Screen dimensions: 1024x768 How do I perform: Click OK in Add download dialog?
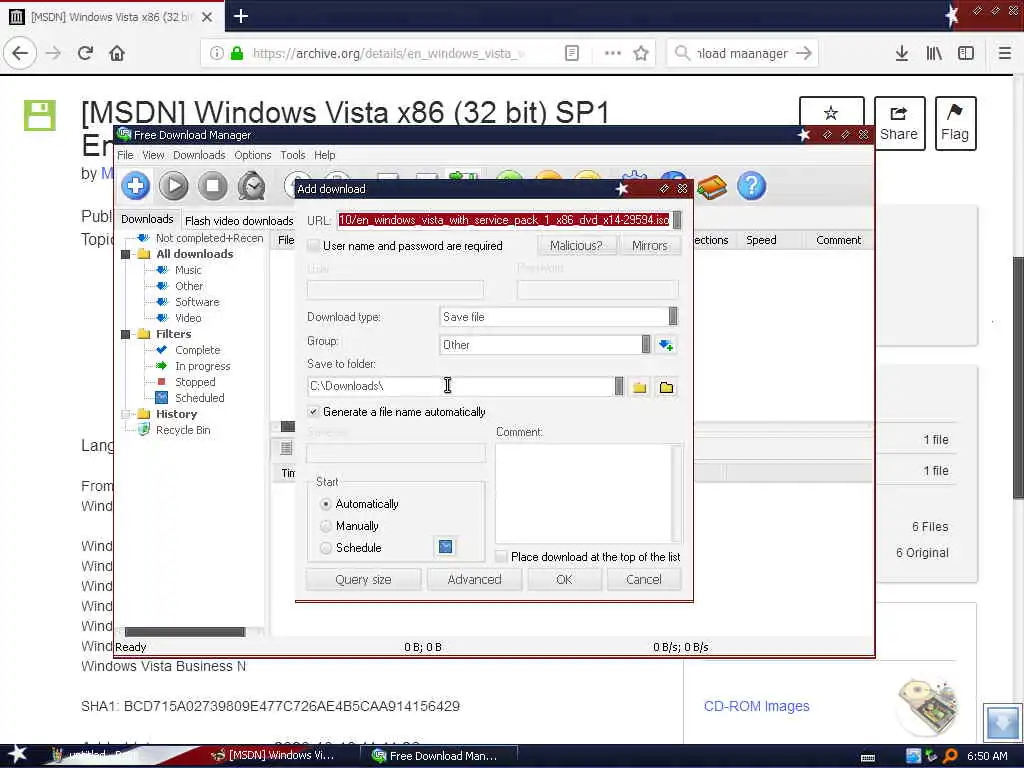tap(564, 579)
